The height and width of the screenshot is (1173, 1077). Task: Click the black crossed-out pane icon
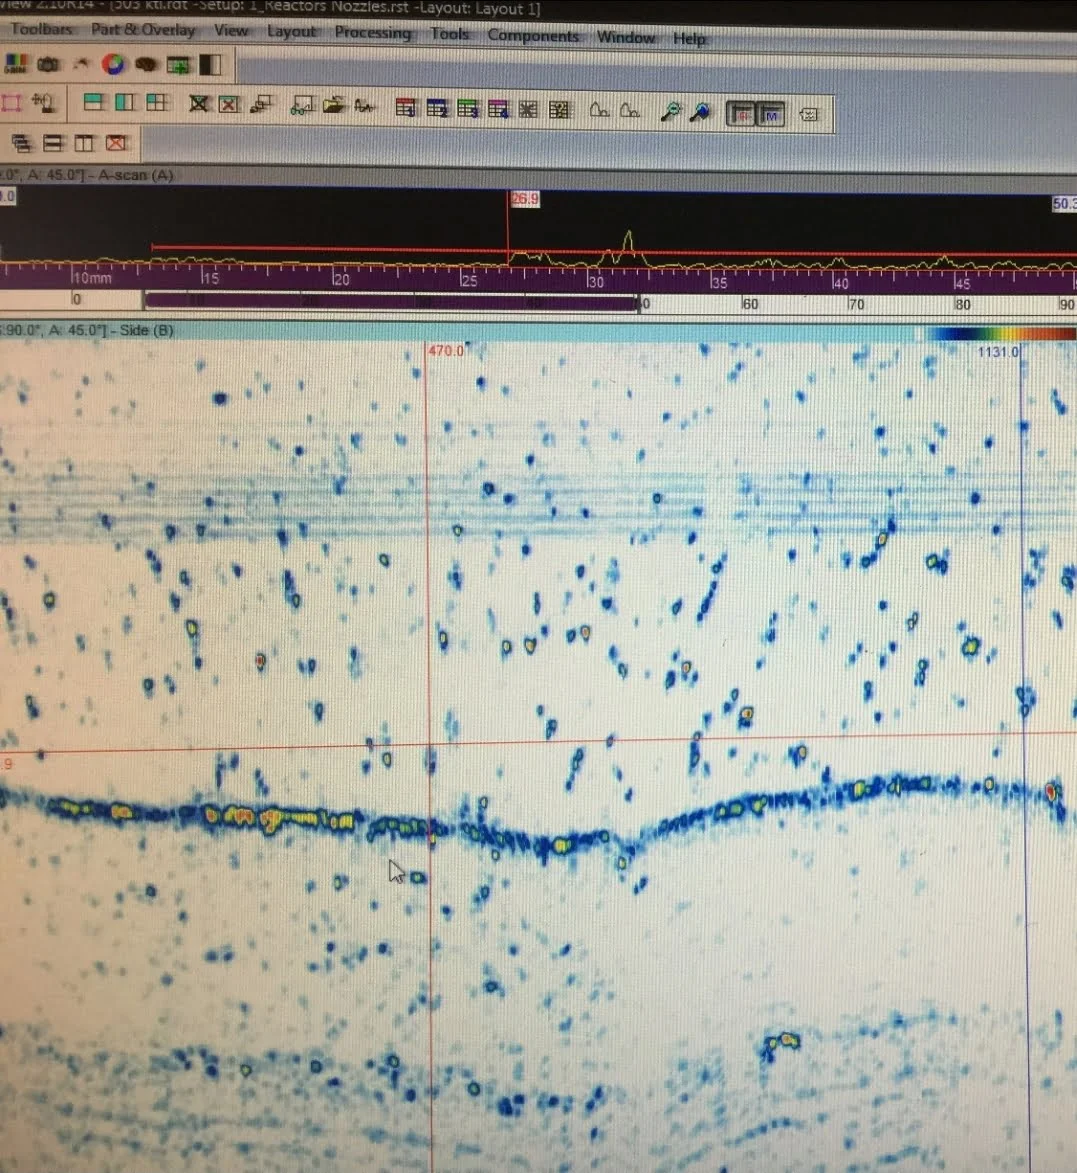(198, 103)
